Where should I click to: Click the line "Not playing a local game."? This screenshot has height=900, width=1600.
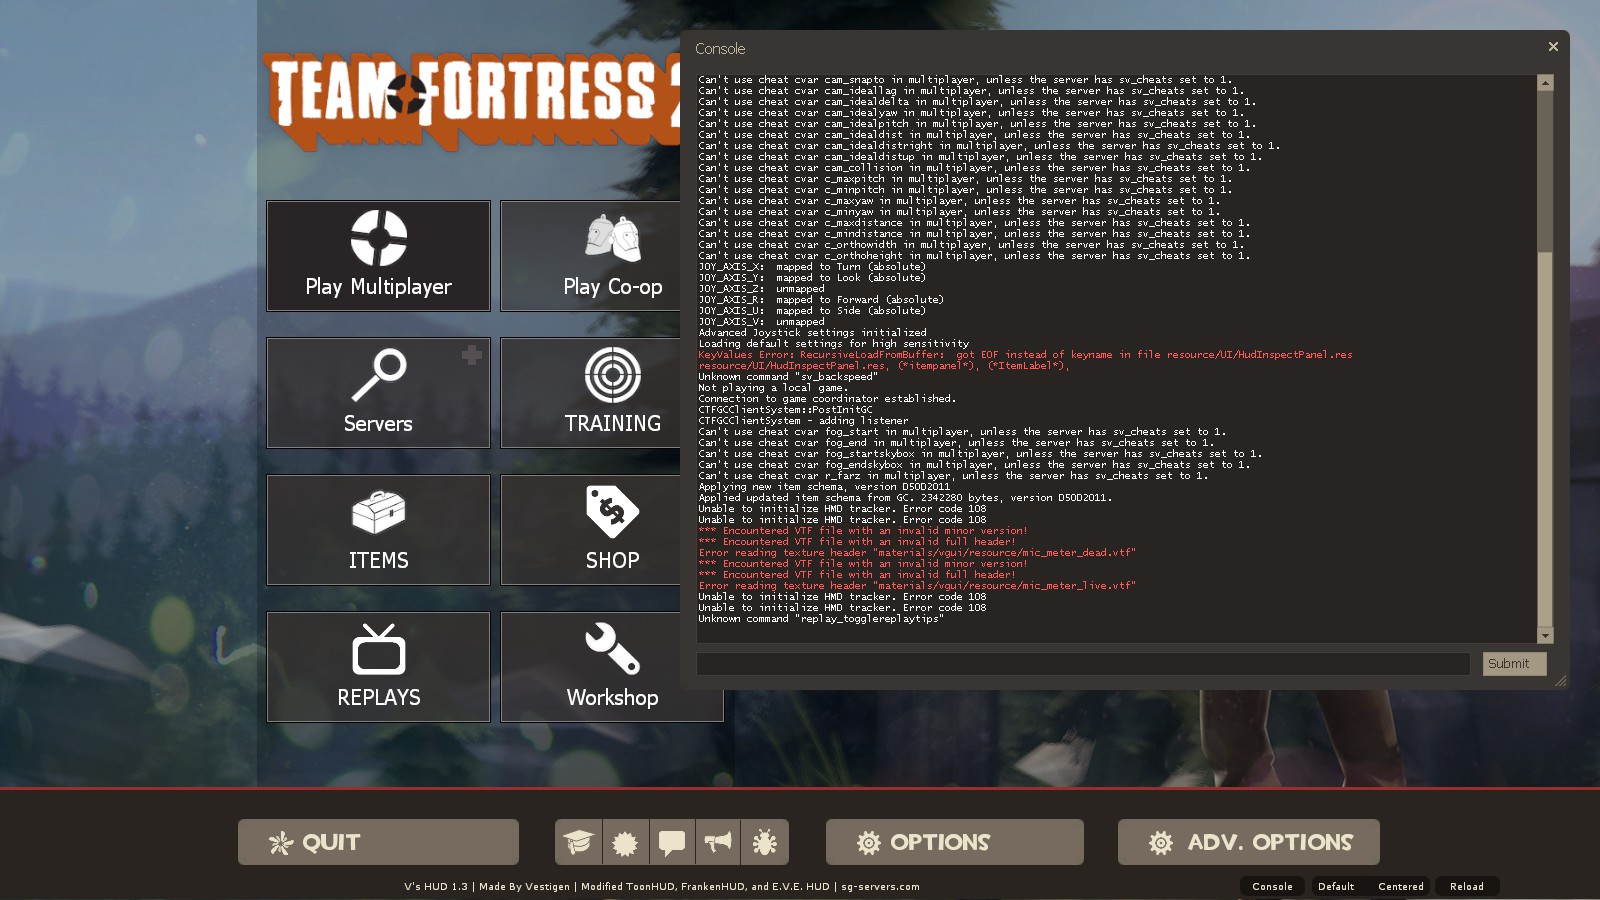pyautogui.click(x=773, y=388)
